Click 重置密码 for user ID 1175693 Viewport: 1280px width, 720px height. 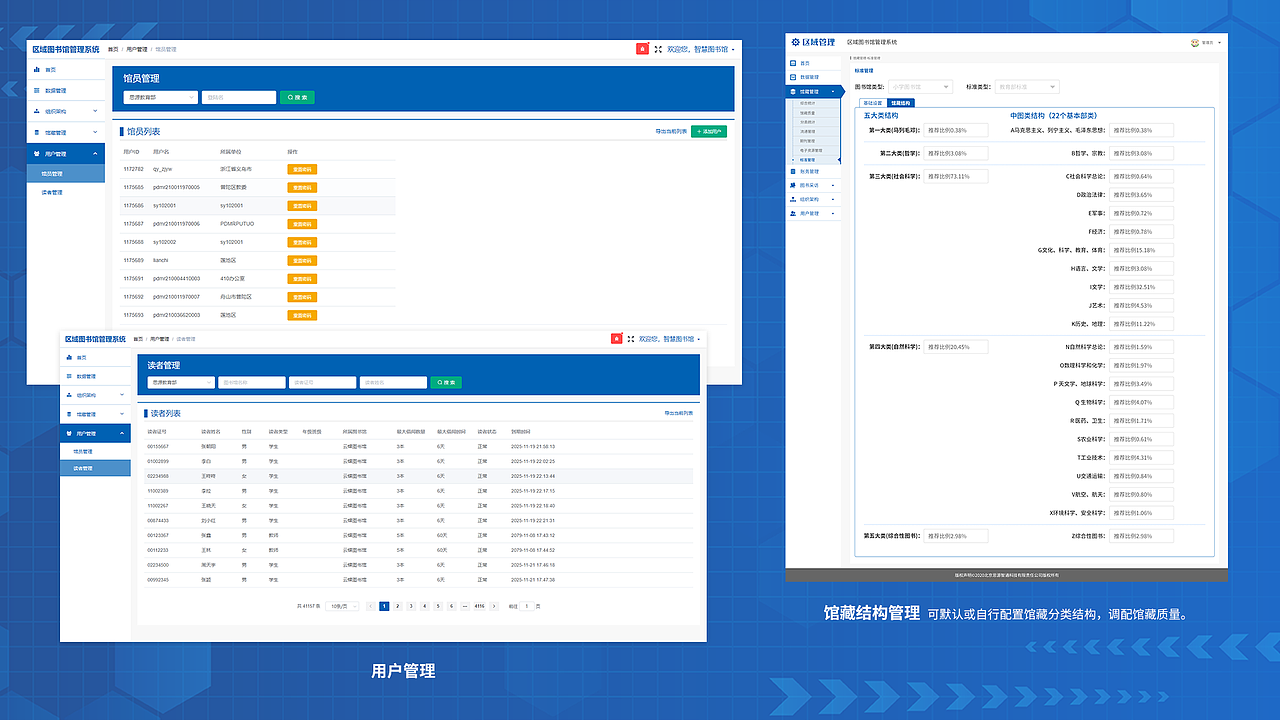coord(302,315)
